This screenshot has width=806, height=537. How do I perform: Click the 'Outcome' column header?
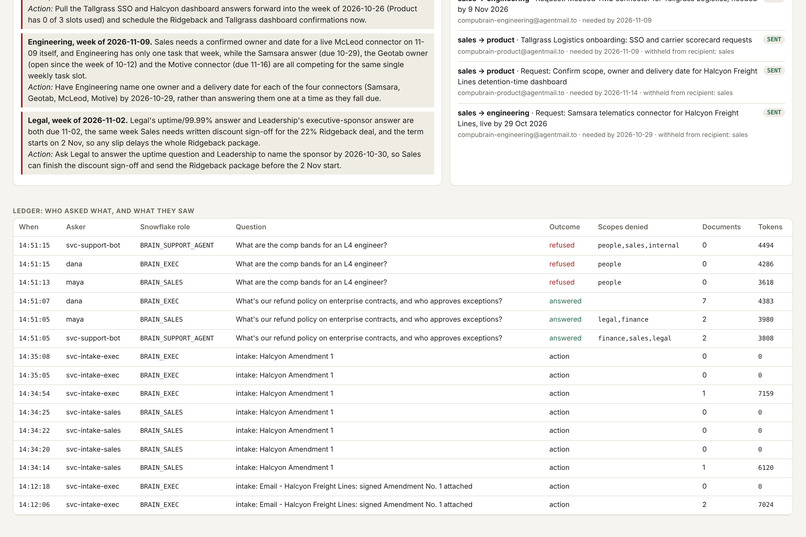[x=564, y=227]
